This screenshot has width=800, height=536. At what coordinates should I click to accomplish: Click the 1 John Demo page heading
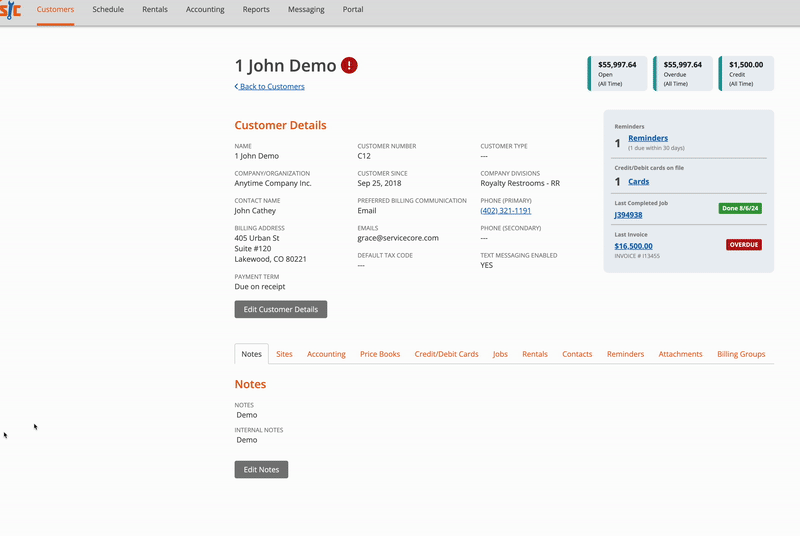coord(285,65)
